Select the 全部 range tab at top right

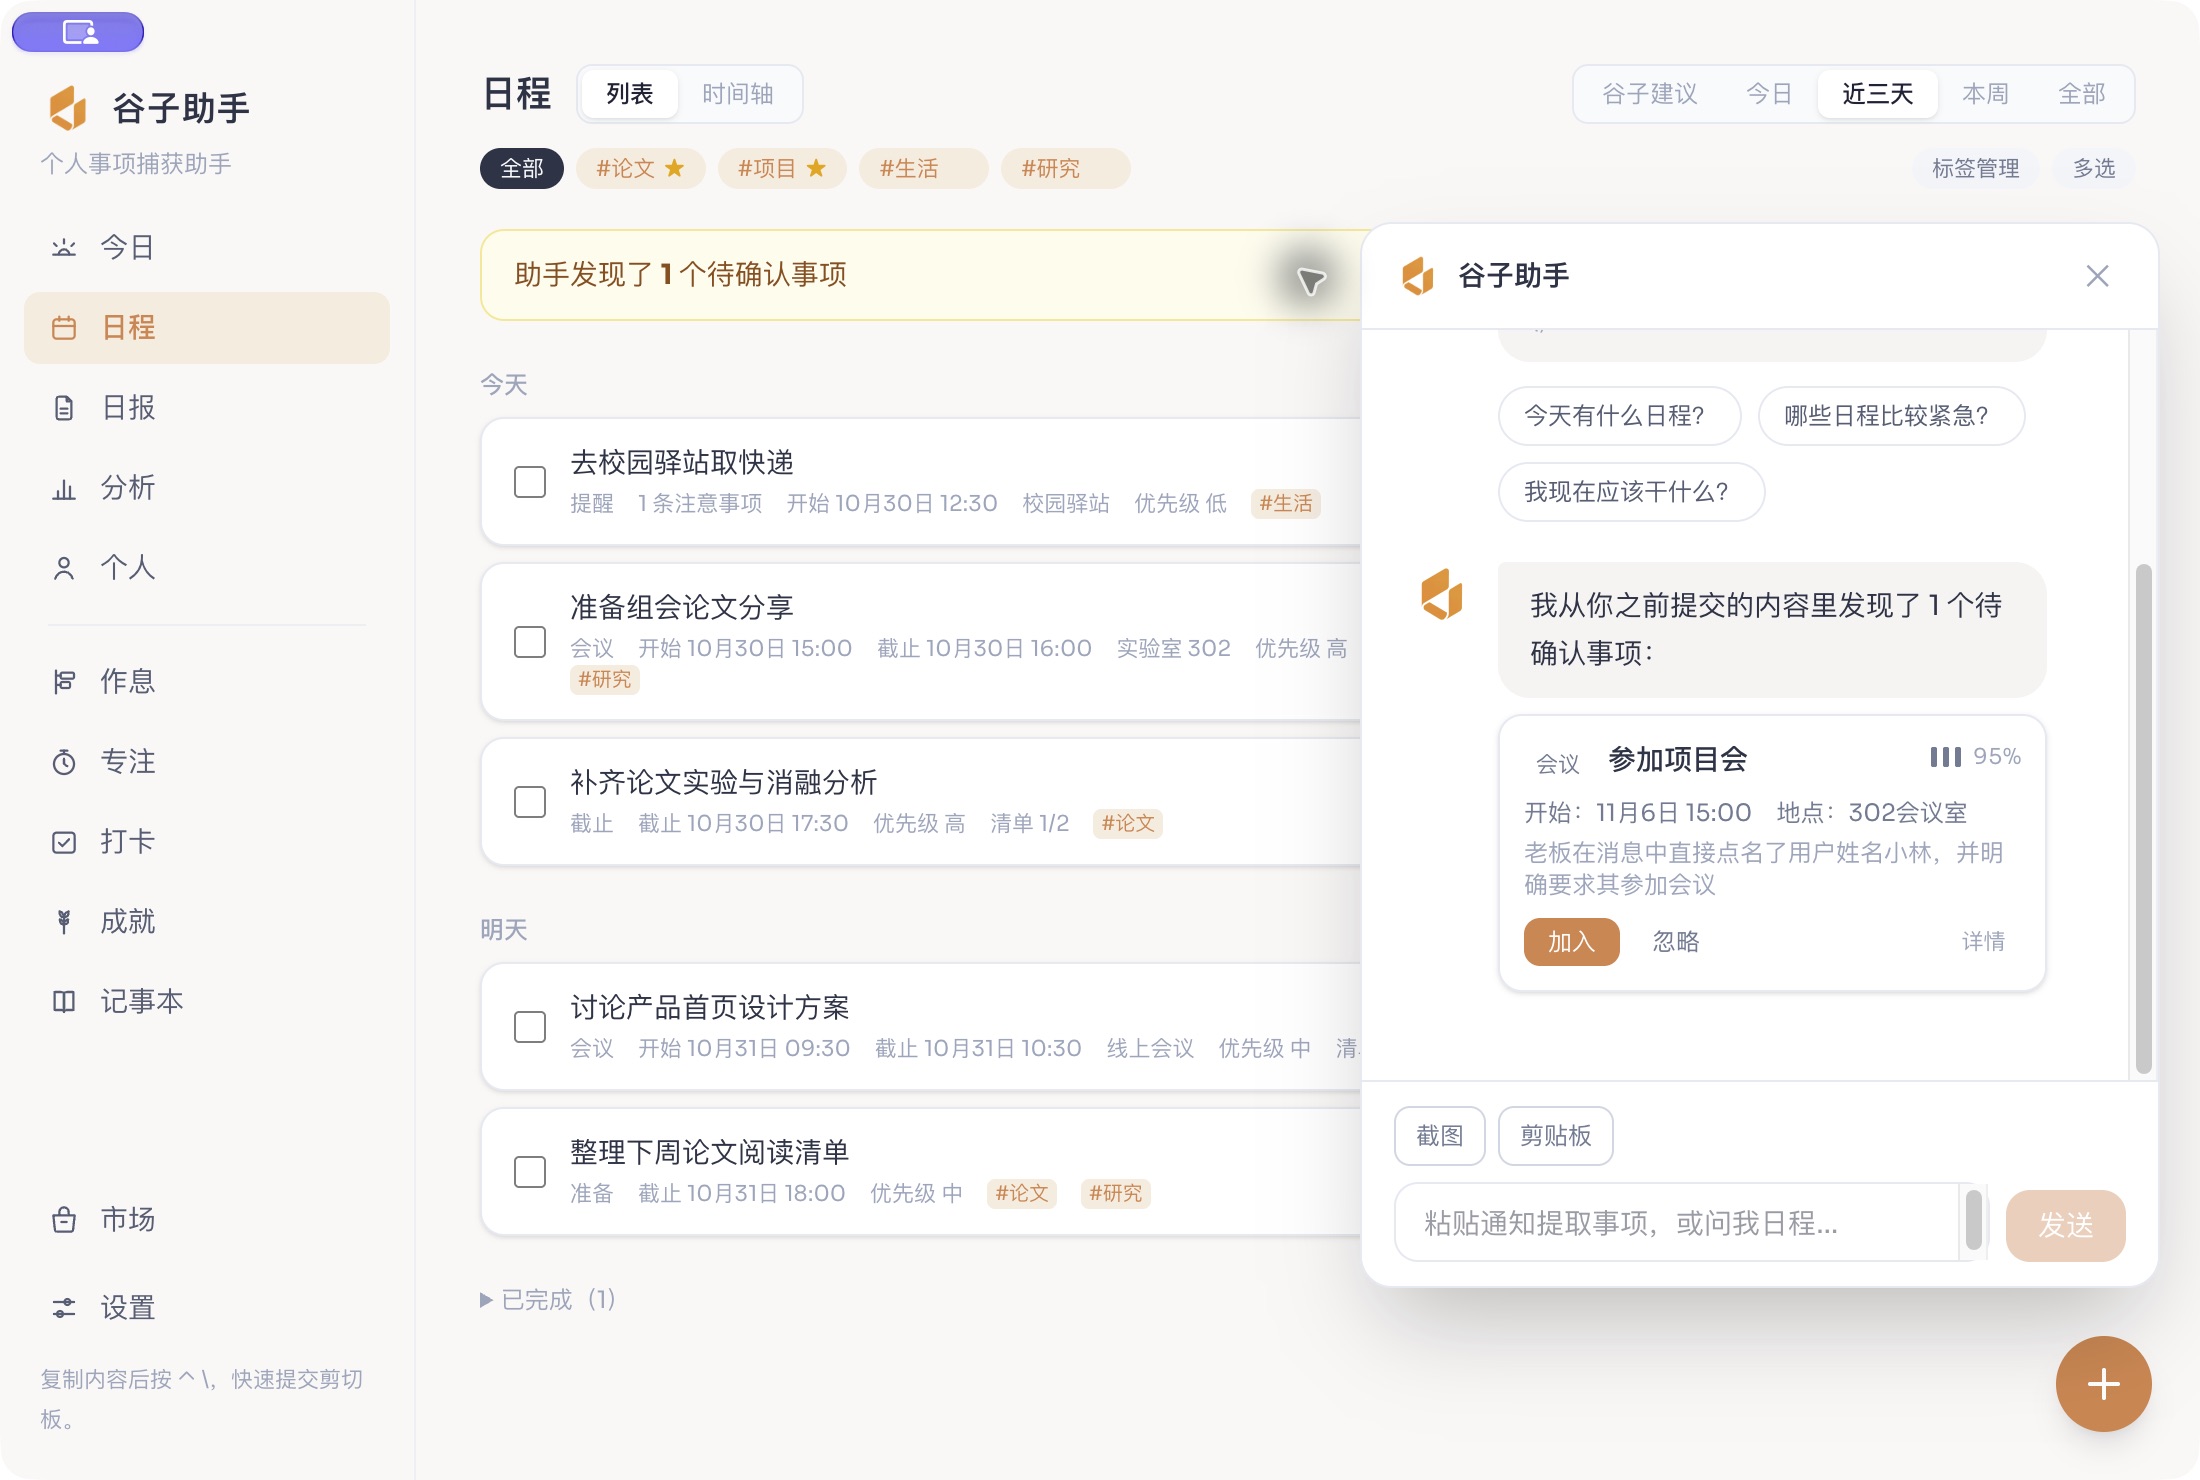pos(2081,94)
